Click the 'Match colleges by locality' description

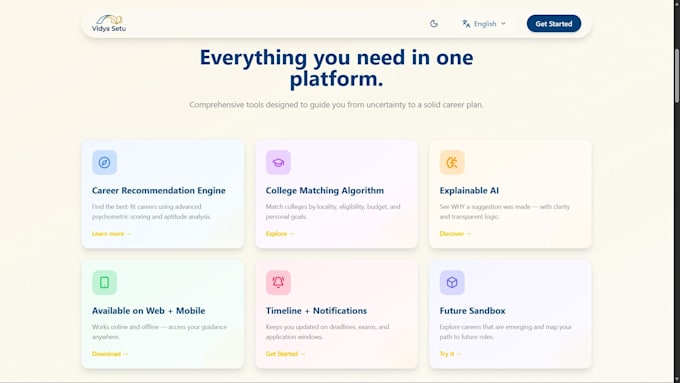pos(333,212)
